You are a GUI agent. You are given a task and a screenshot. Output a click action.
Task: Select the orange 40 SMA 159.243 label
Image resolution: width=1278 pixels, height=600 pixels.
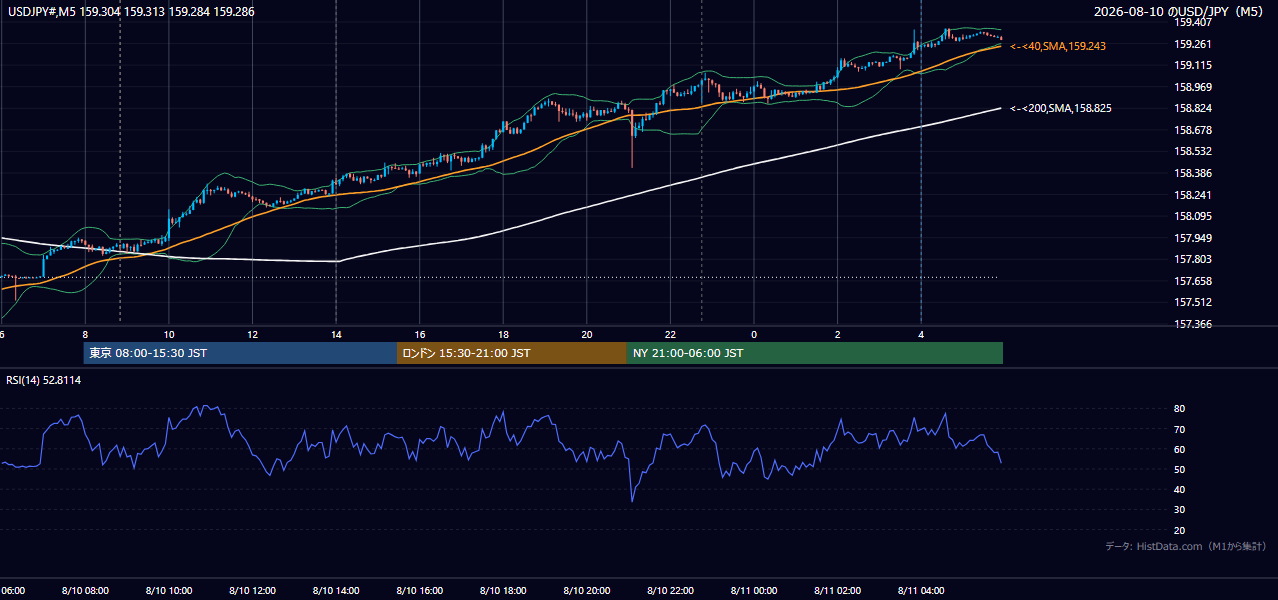pyautogui.click(x=1058, y=46)
